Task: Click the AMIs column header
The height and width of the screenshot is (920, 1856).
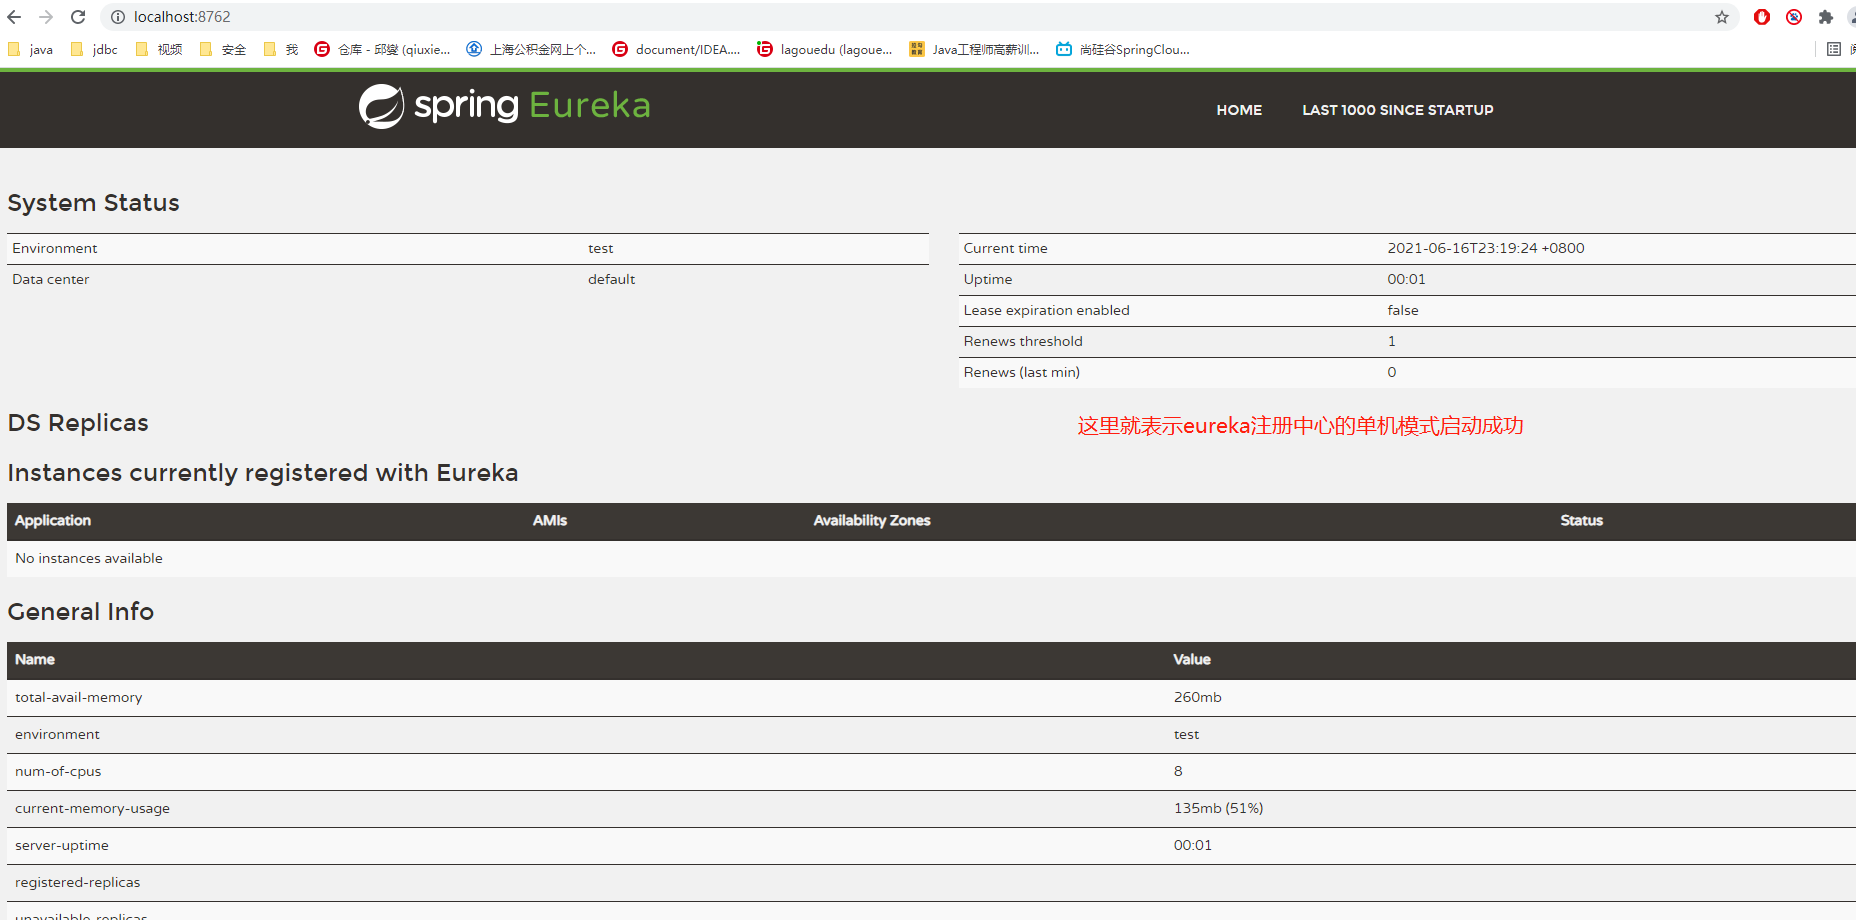Action: (550, 520)
